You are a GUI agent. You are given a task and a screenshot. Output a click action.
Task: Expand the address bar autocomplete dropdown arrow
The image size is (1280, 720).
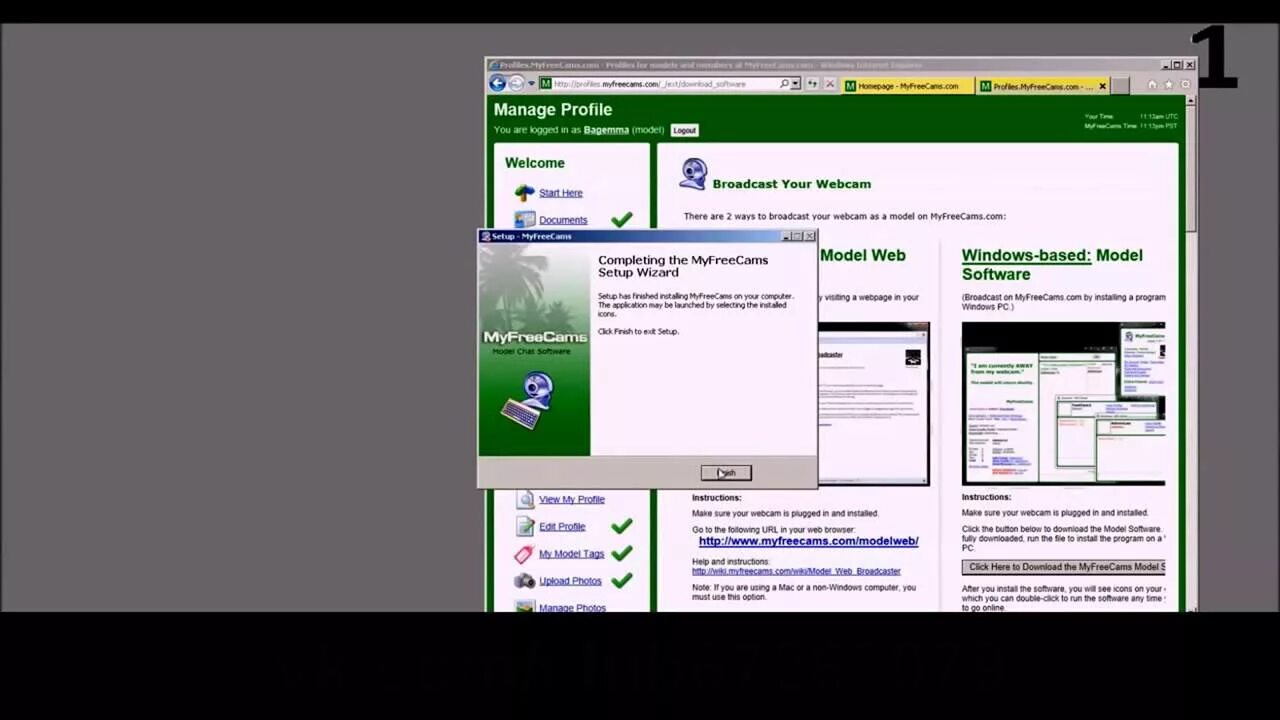[x=796, y=84]
